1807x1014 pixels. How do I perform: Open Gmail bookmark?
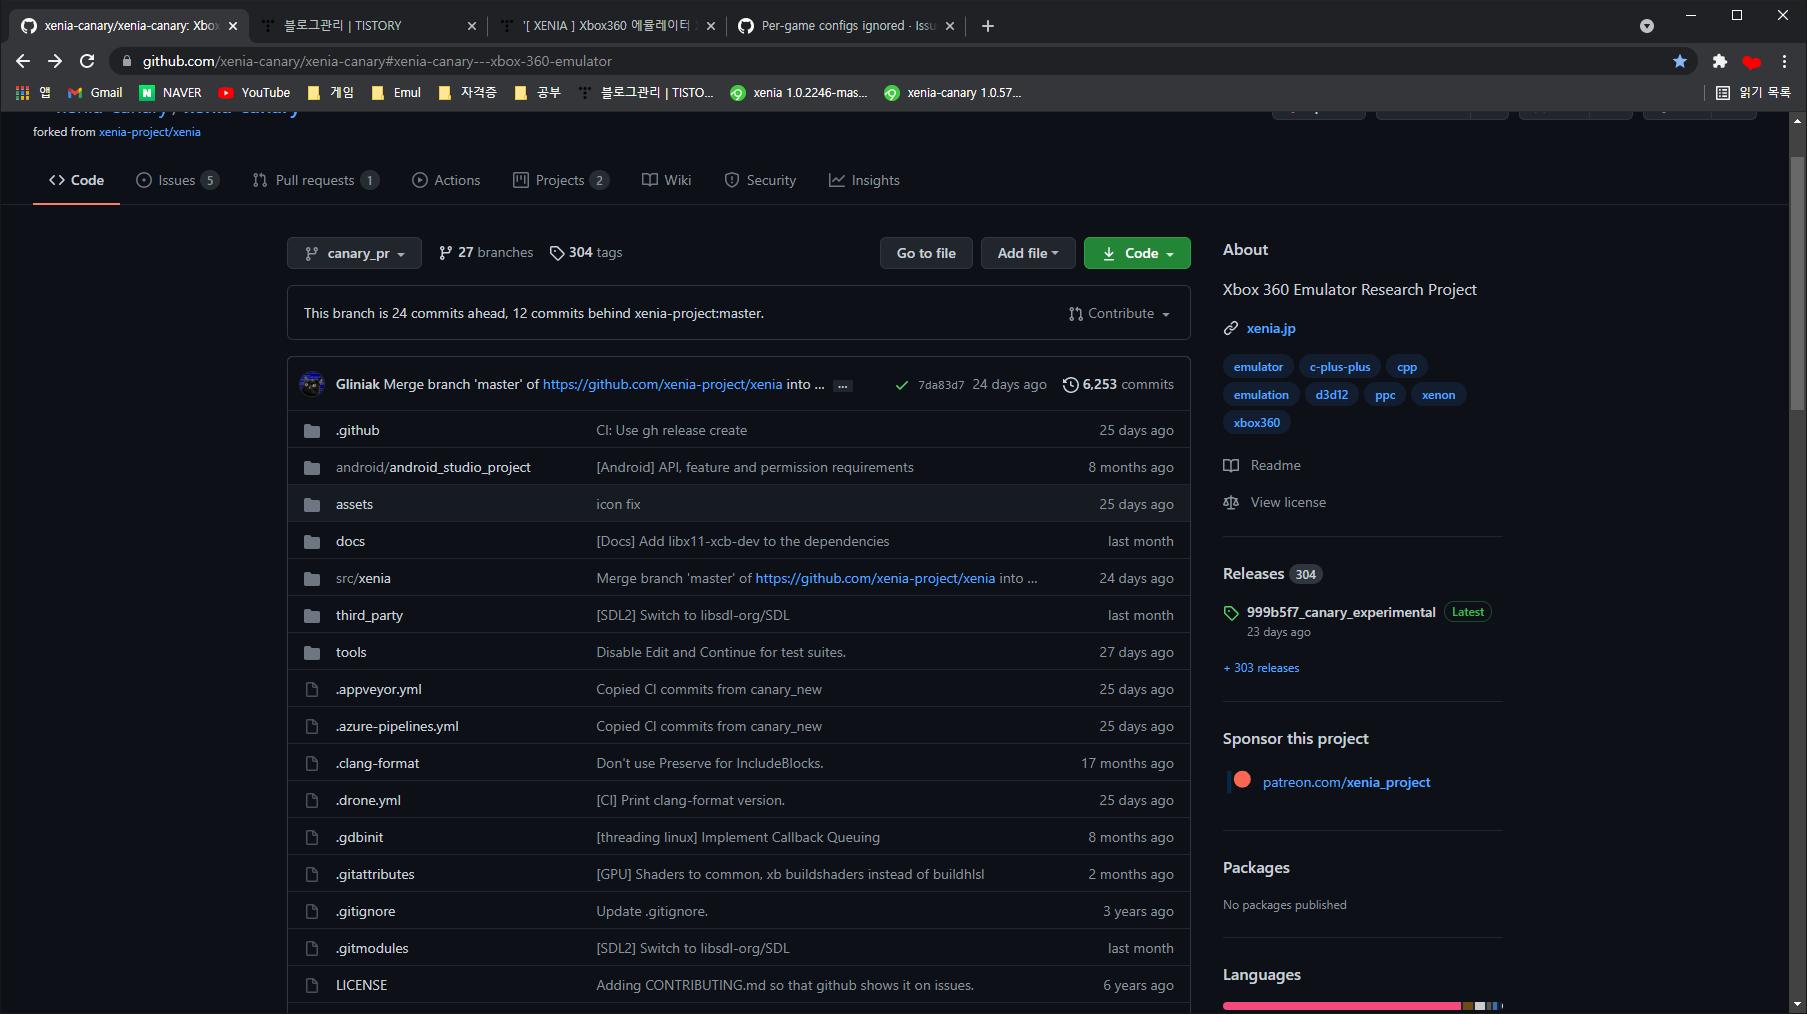pos(95,92)
